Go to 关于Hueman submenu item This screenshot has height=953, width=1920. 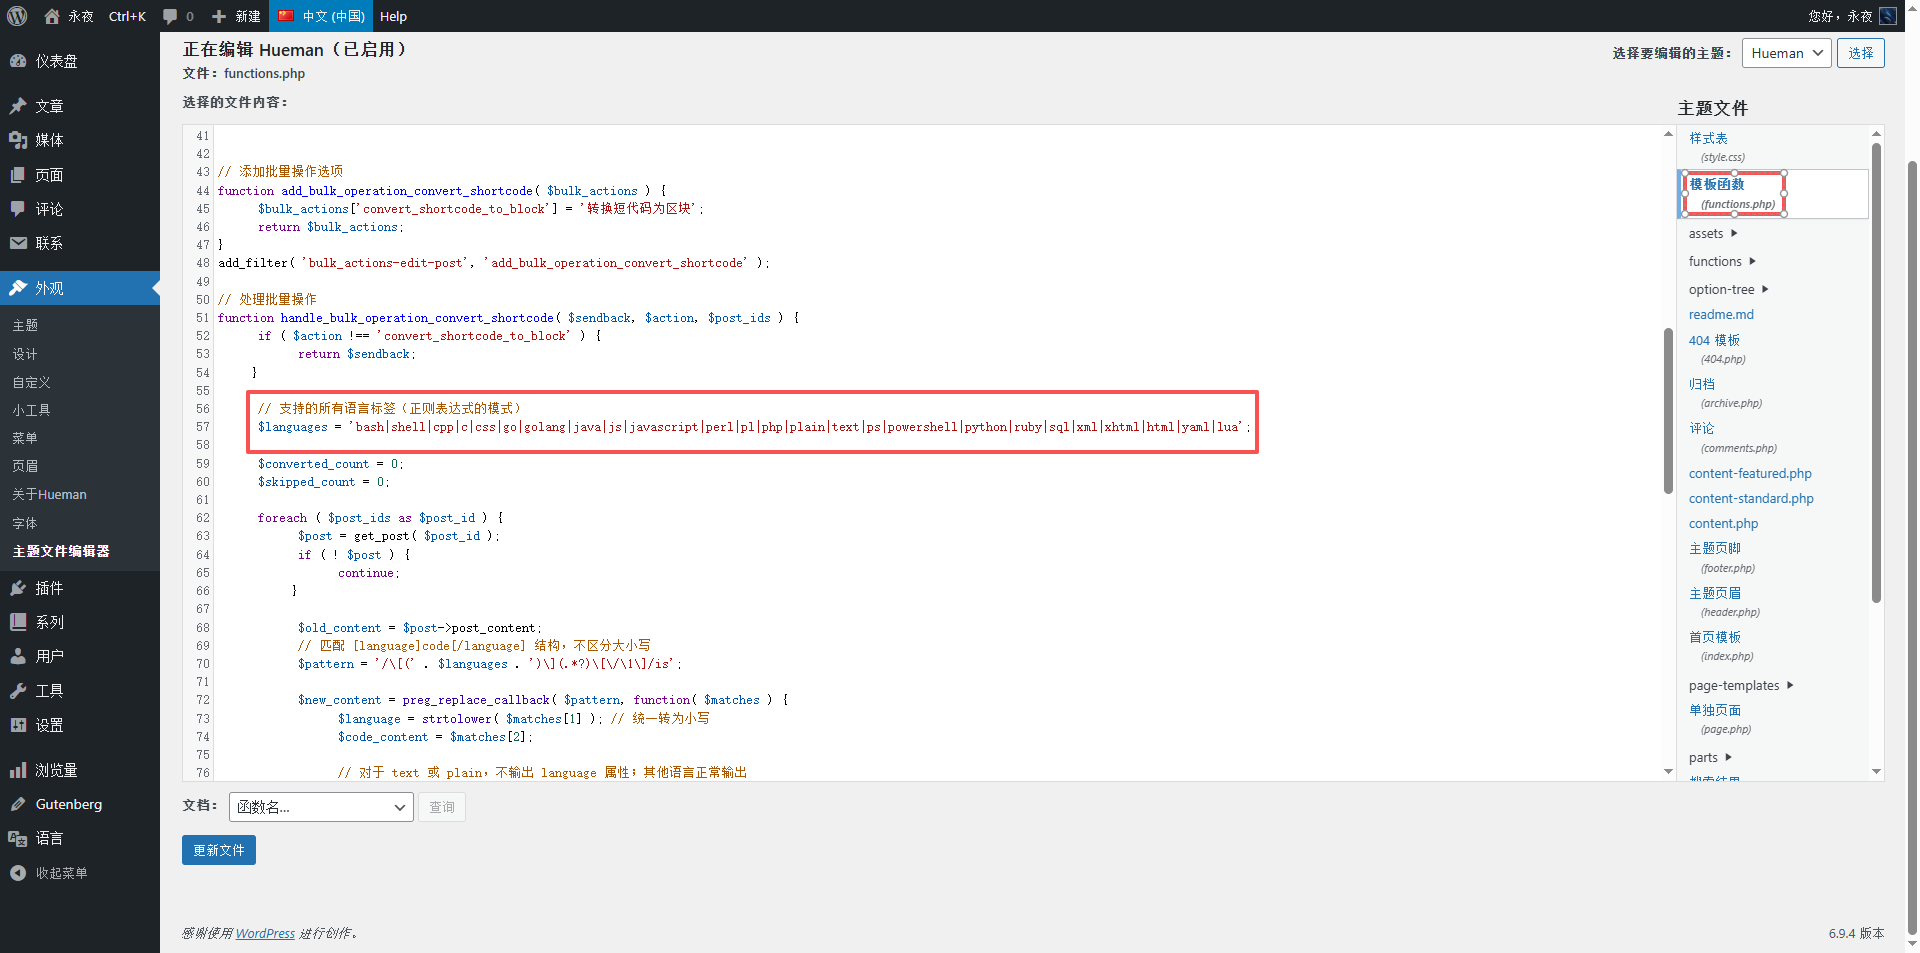49,494
